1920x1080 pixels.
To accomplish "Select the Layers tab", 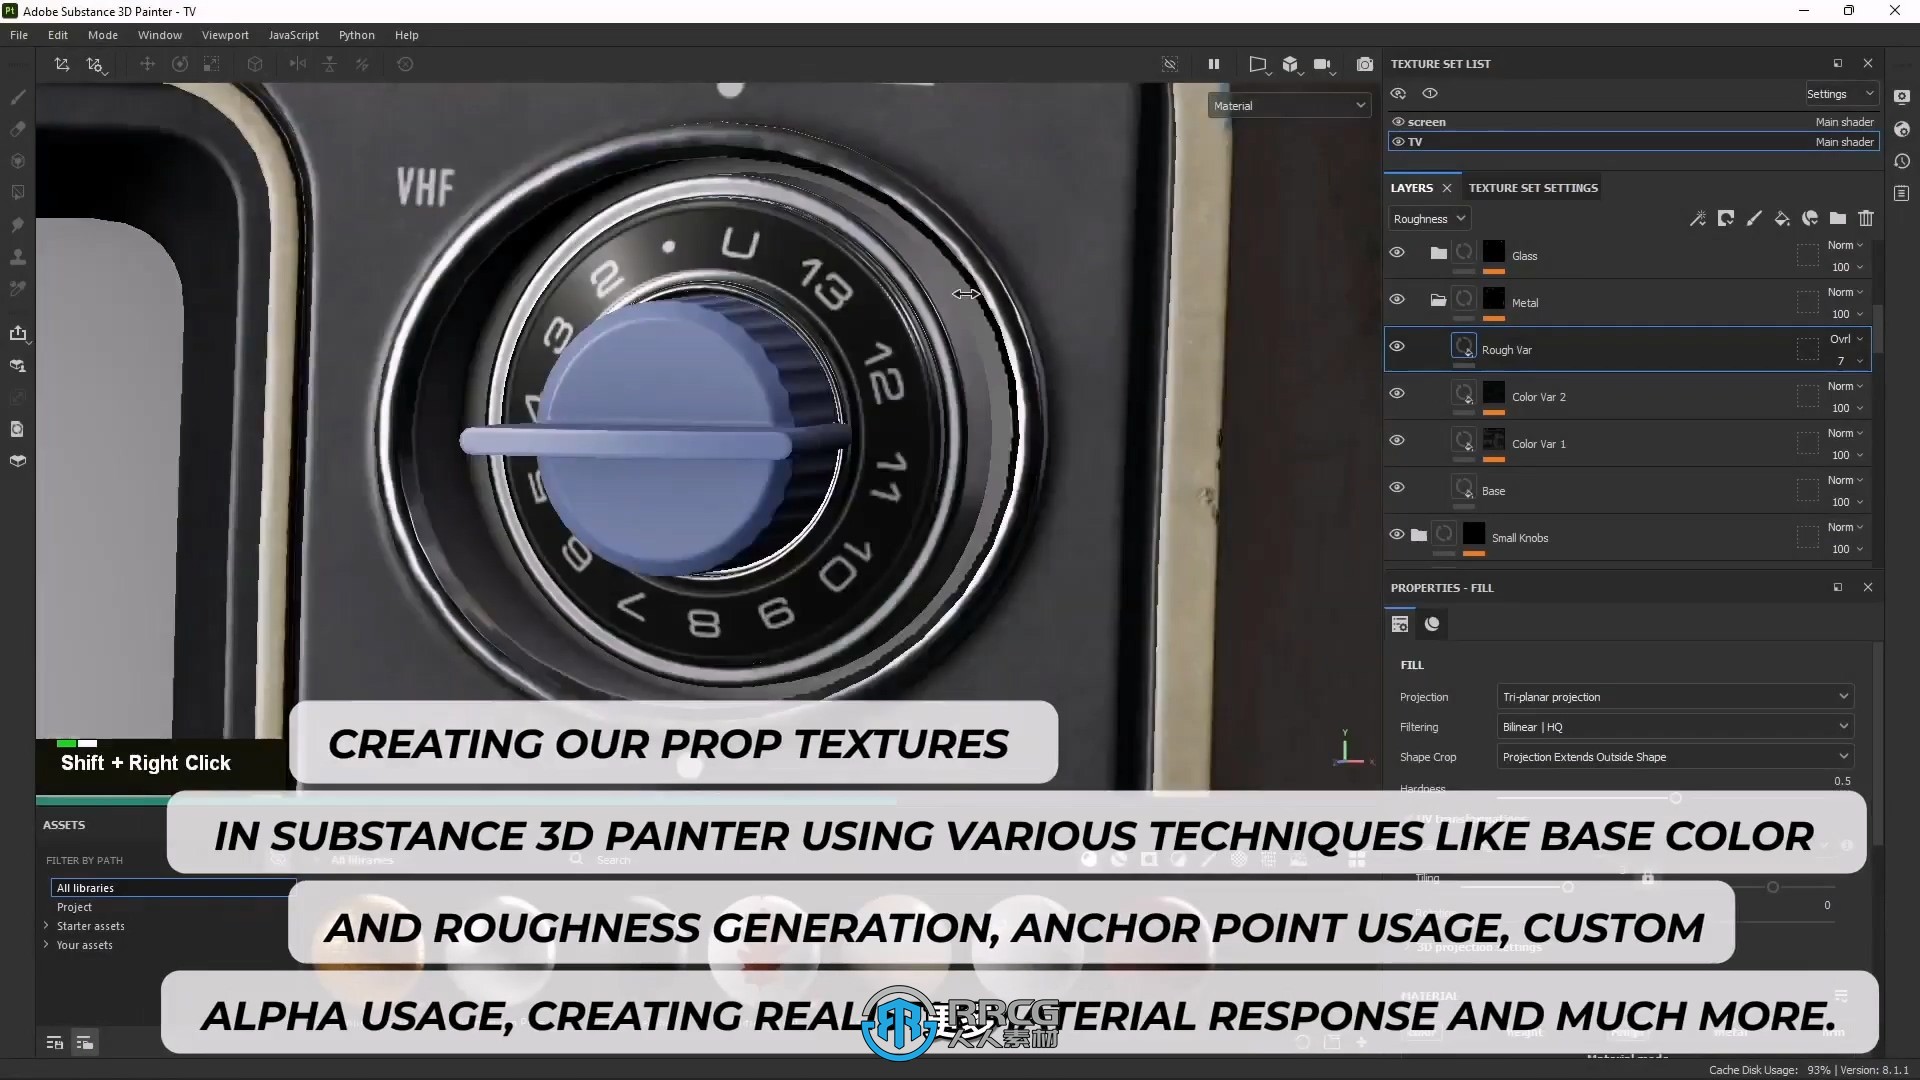I will point(1410,187).
